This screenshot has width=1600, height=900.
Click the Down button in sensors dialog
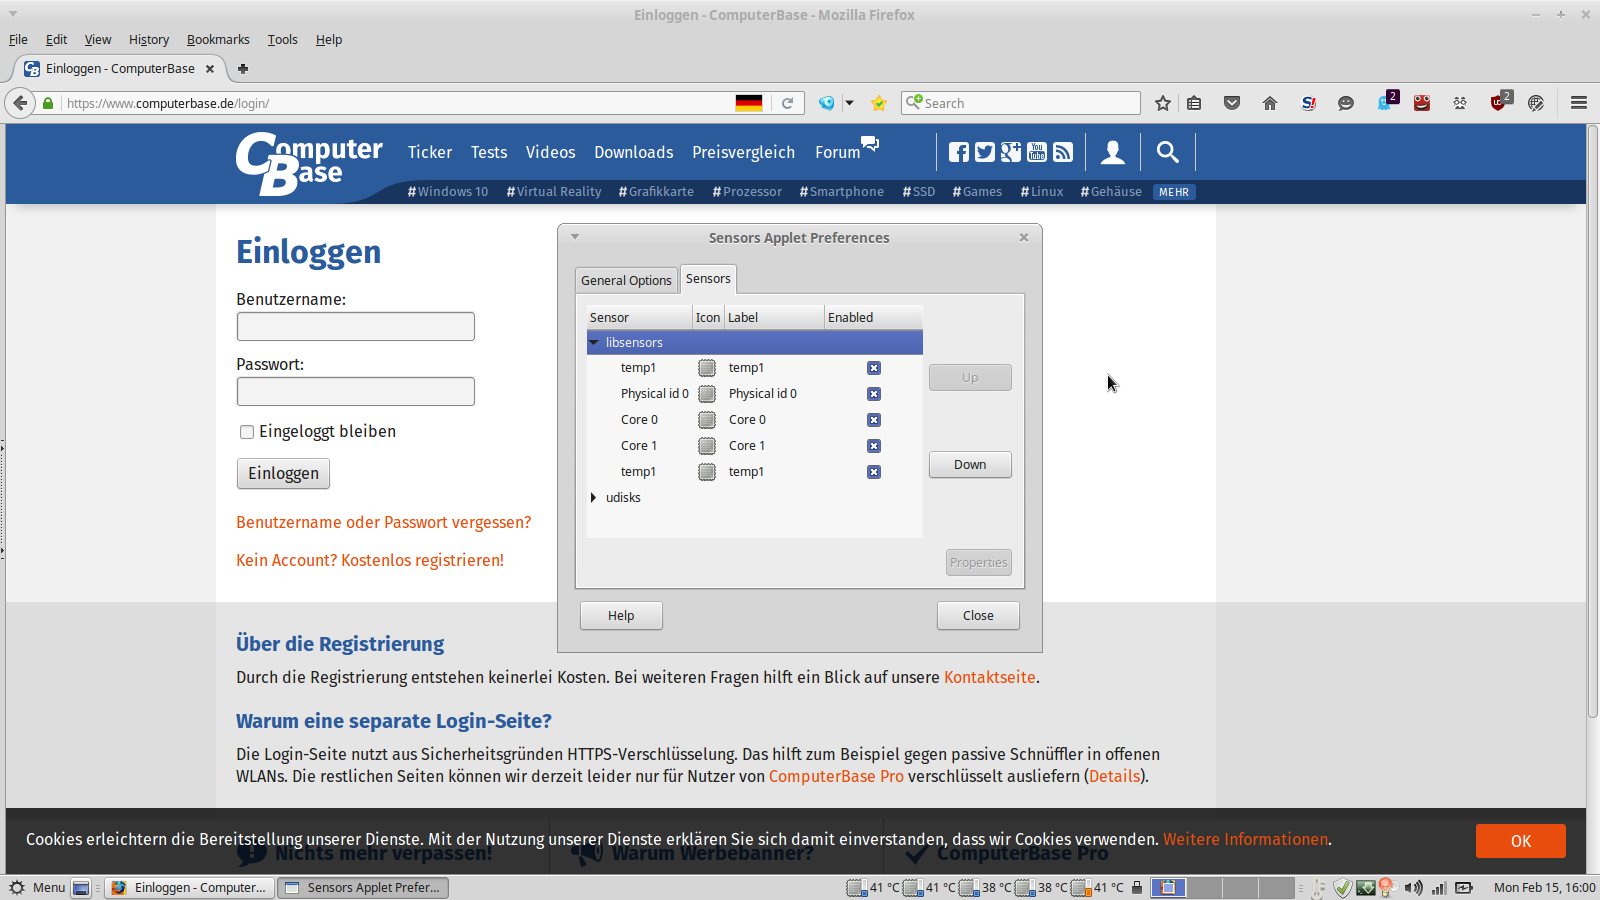click(x=970, y=465)
